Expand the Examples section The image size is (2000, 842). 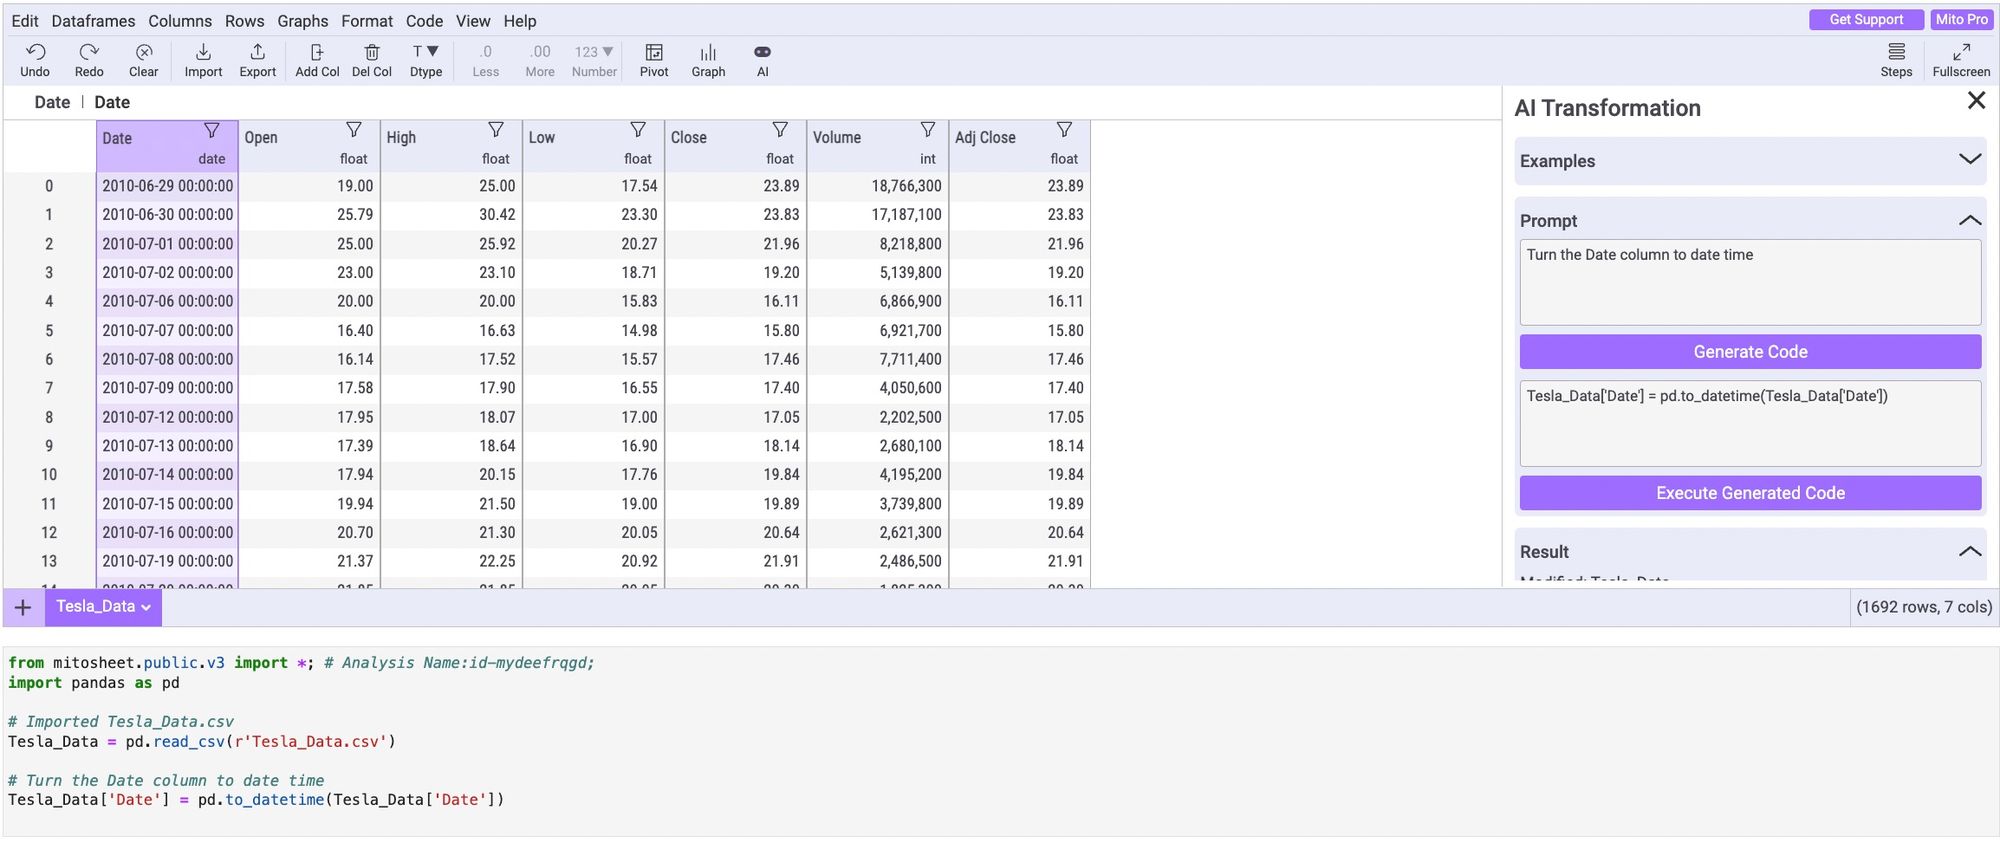[1969, 160]
